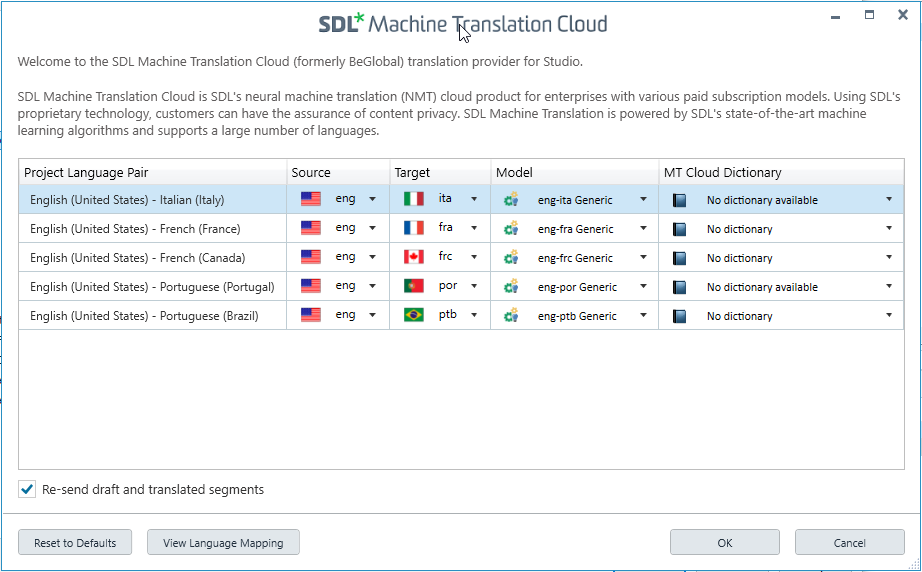This screenshot has height=572, width=922.
Task: Click the dictionary book icon in the Italian row
Action: pos(679,200)
